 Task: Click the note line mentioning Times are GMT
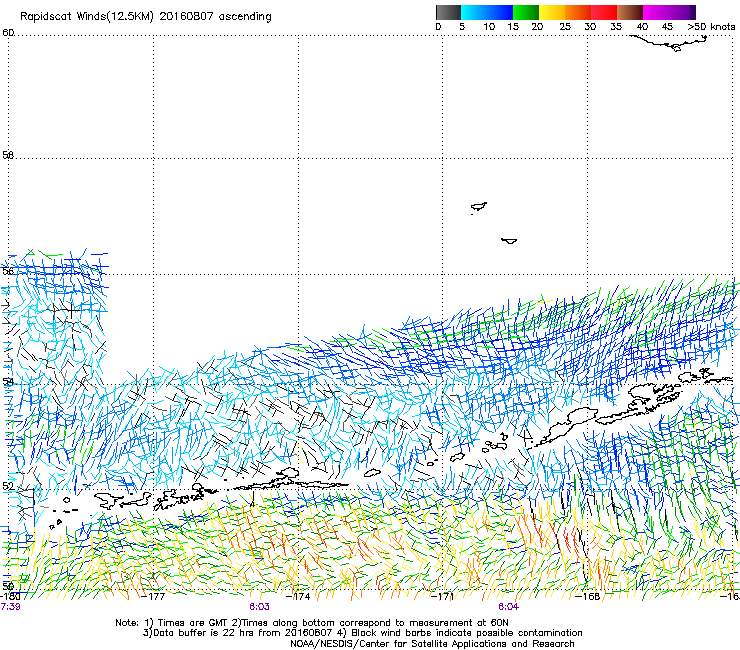[312, 623]
